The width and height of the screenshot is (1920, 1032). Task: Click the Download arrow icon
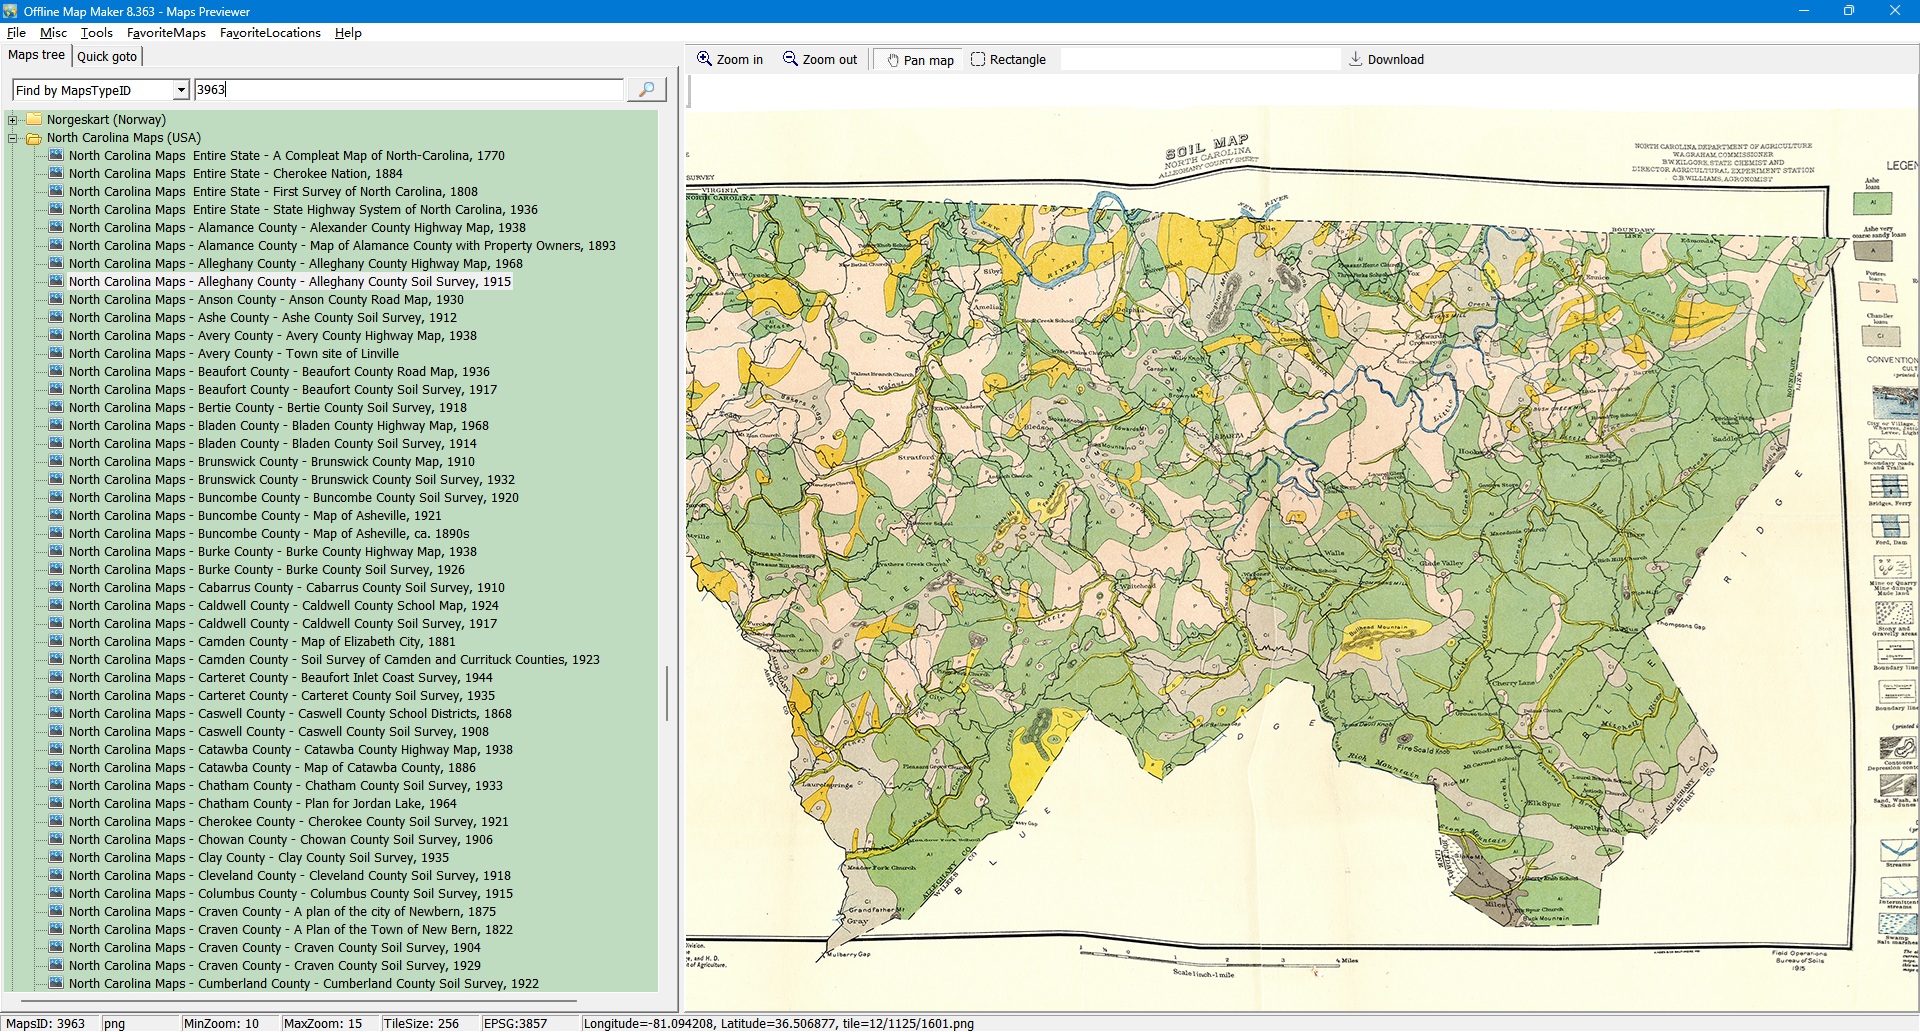[1355, 59]
